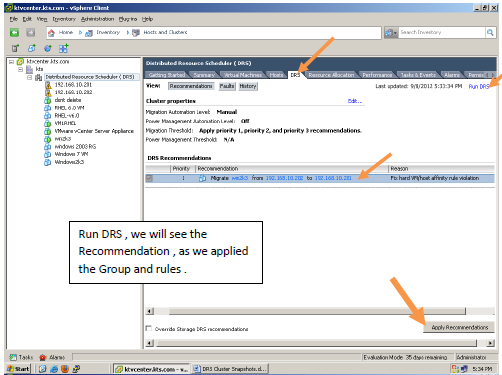The height and width of the screenshot is (375, 502).
Task: Open Firefox from the quick launch
Action: click(65, 369)
